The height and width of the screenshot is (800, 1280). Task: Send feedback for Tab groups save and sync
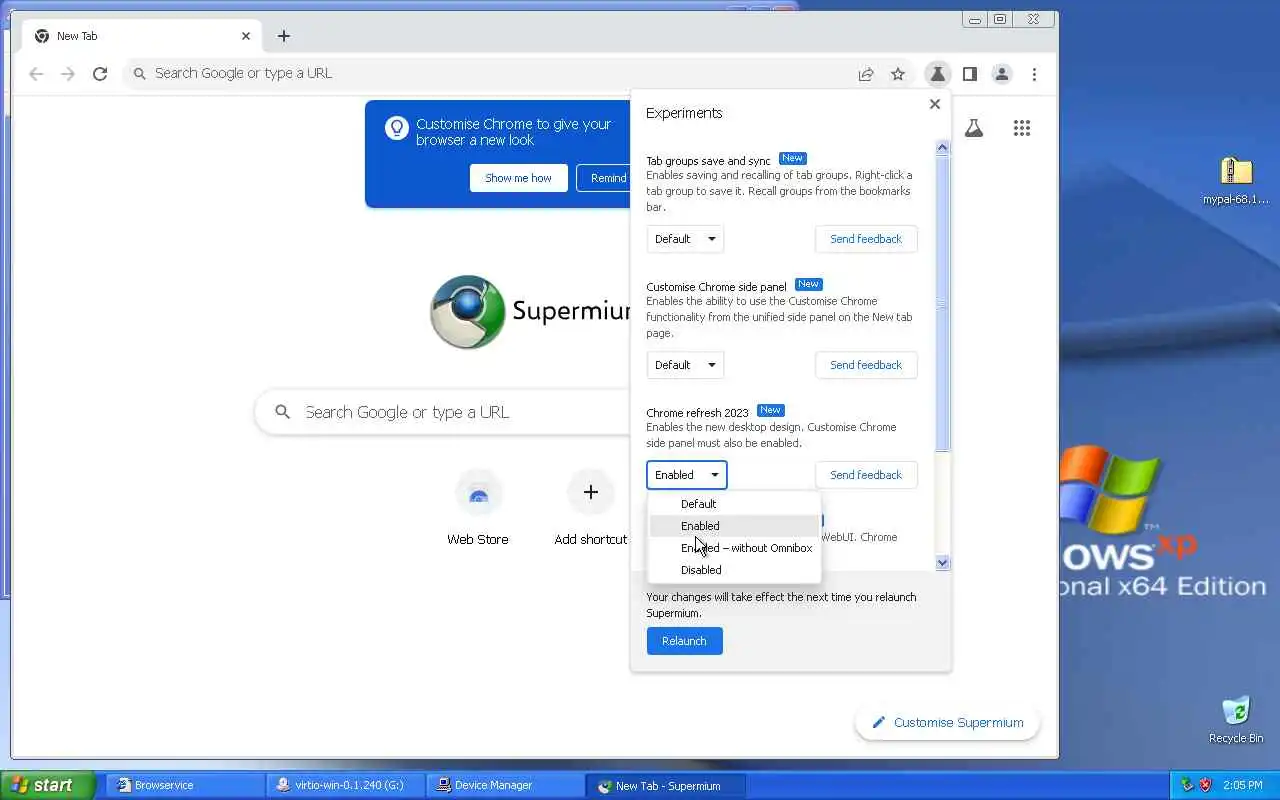coord(866,239)
